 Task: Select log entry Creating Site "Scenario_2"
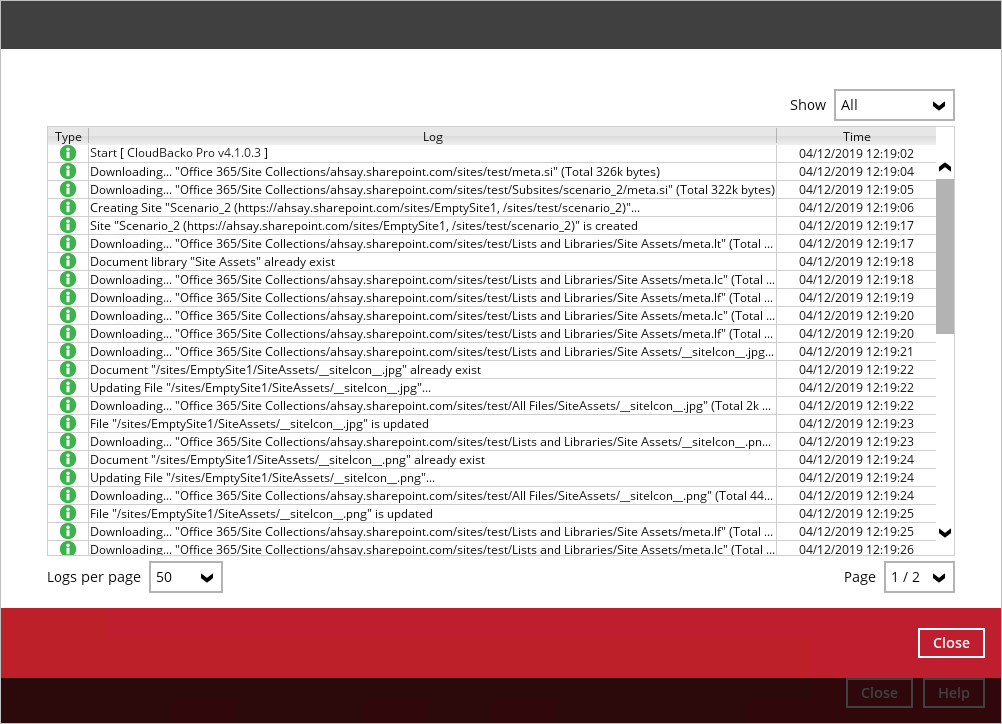(x=365, y=208)
